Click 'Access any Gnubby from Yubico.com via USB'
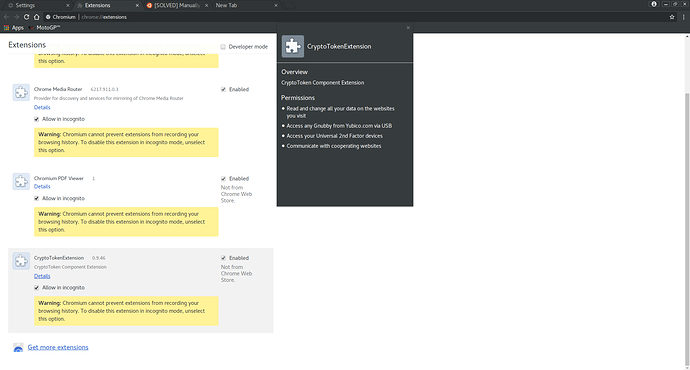690x370 pixels. point(339,126)
